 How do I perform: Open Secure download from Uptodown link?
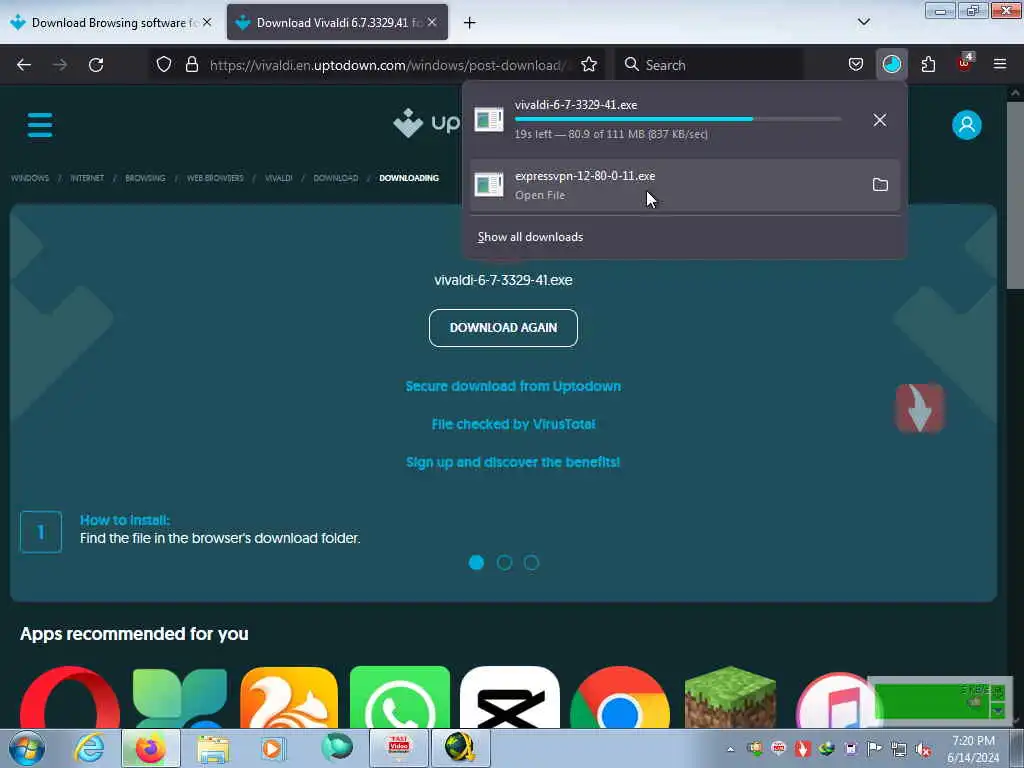coord(513,386)
